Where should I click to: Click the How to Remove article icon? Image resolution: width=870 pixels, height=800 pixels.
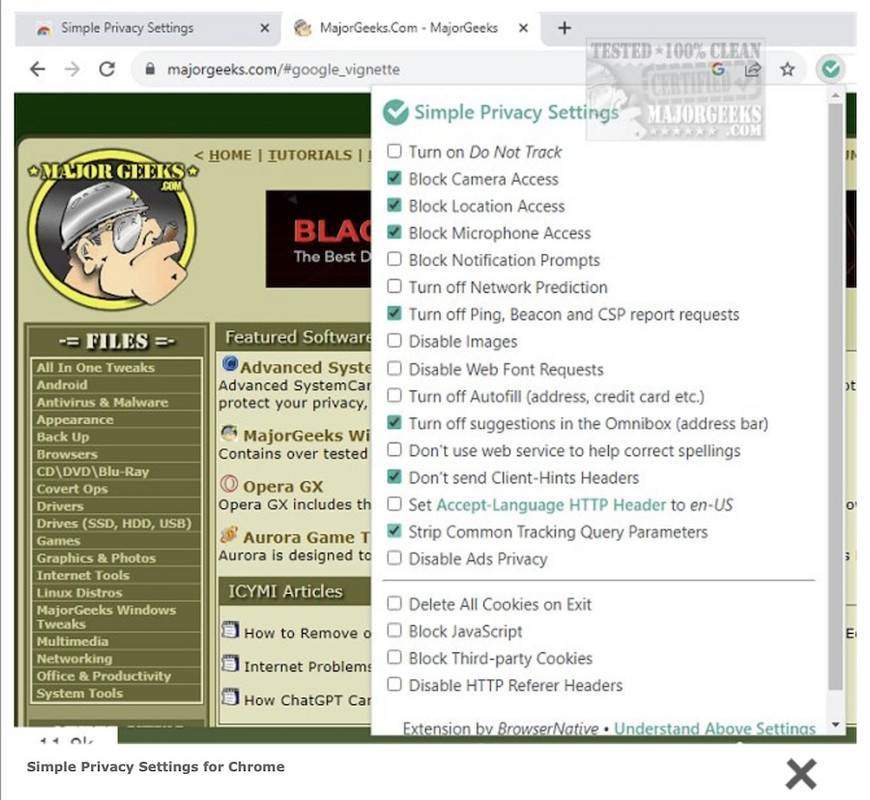(230, 630)
